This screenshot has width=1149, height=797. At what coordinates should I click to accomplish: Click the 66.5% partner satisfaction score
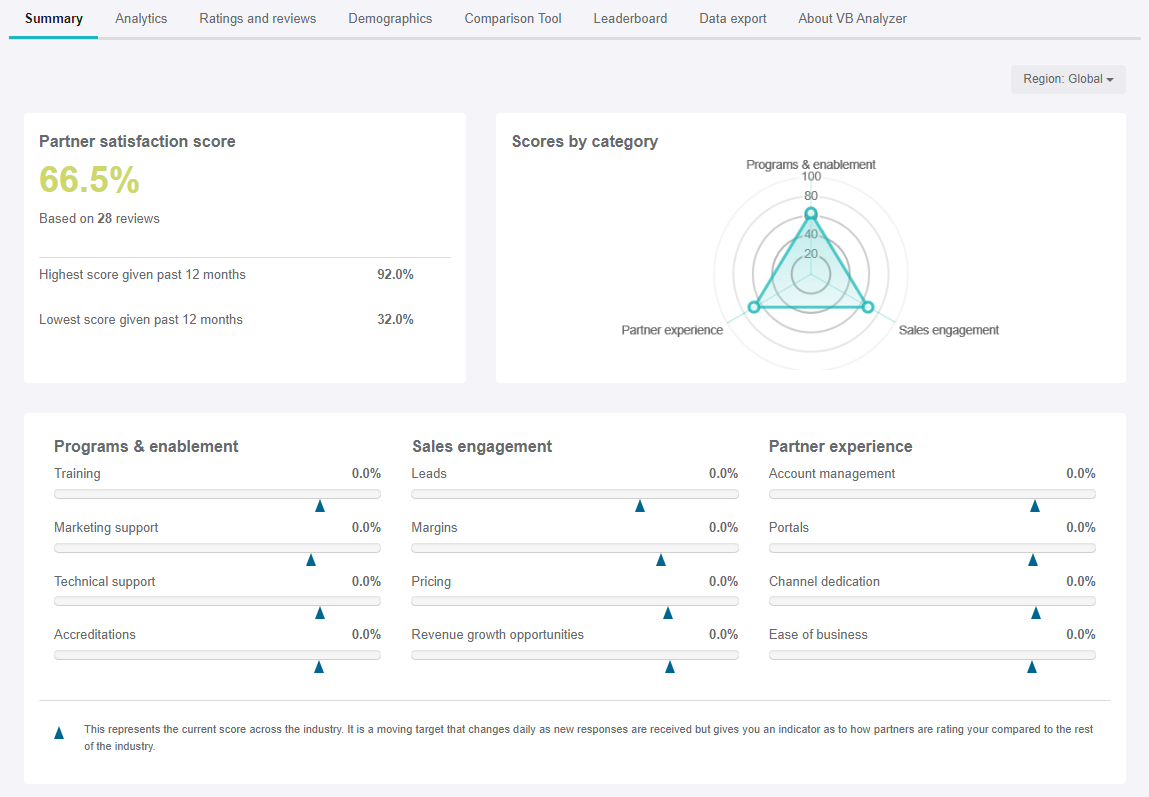pyautogui.click(x=89, y=180)
